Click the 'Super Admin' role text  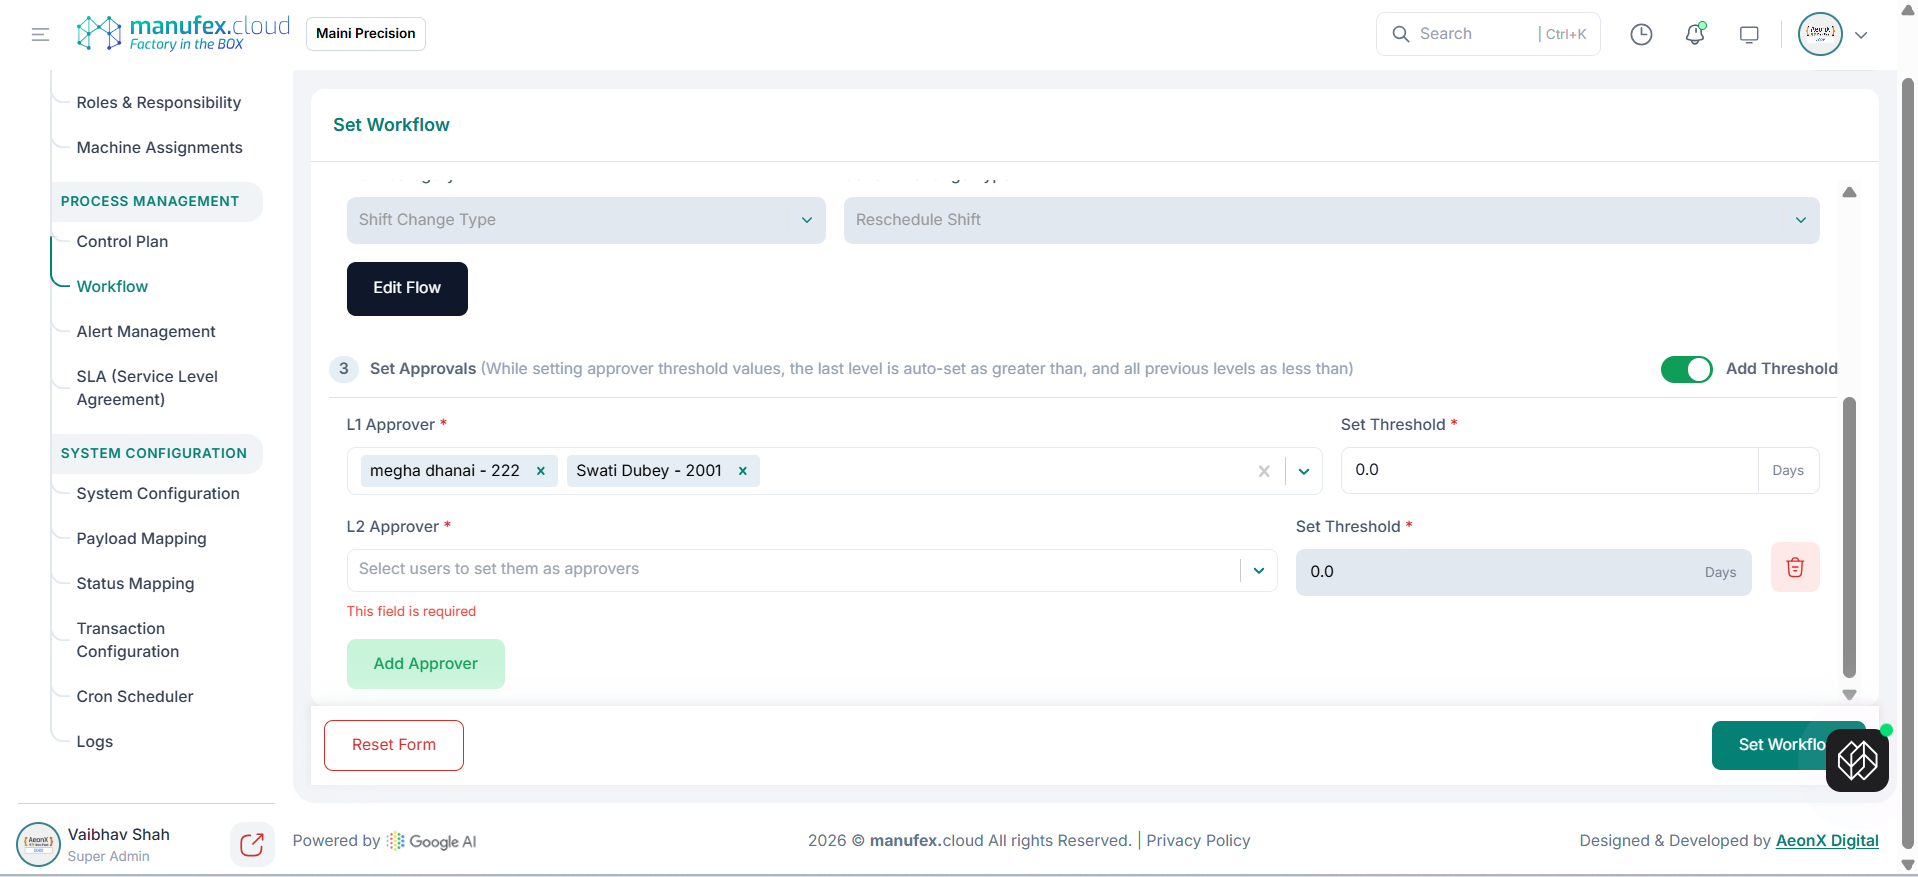[x=109, y=857]
